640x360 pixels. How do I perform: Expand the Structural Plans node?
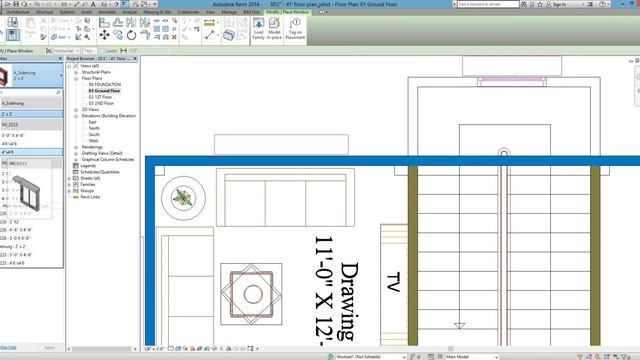click(76, 72)
